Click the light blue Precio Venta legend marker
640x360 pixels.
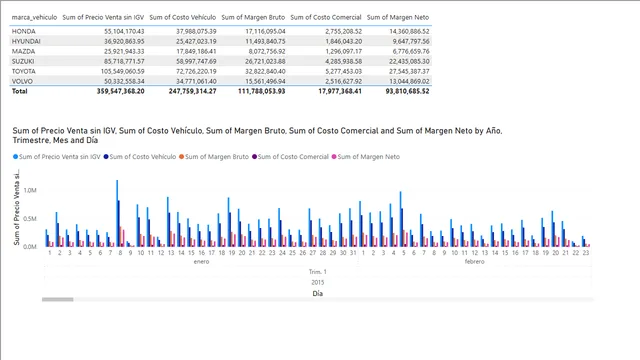click(16, 157)
